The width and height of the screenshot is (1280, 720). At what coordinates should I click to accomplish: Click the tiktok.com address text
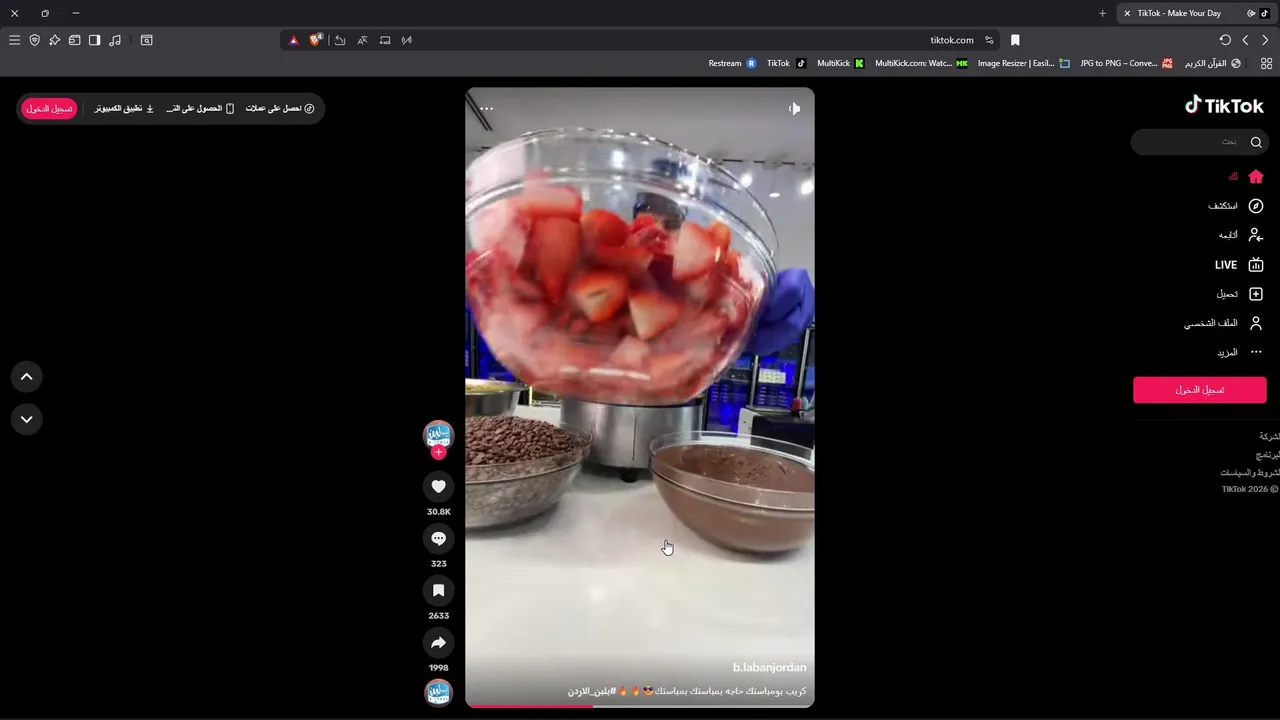(952, 40)
